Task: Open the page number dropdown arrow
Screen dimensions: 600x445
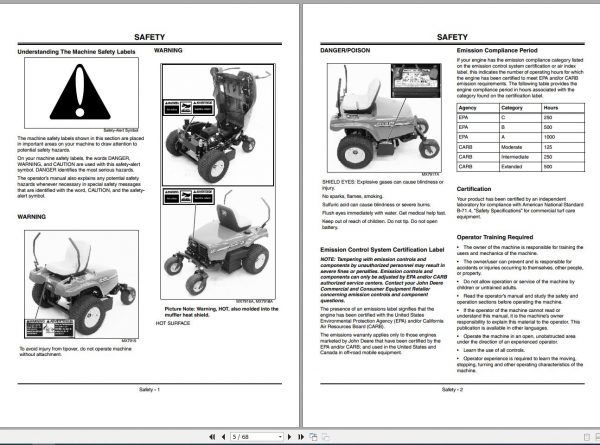Action: click(280, 437)
